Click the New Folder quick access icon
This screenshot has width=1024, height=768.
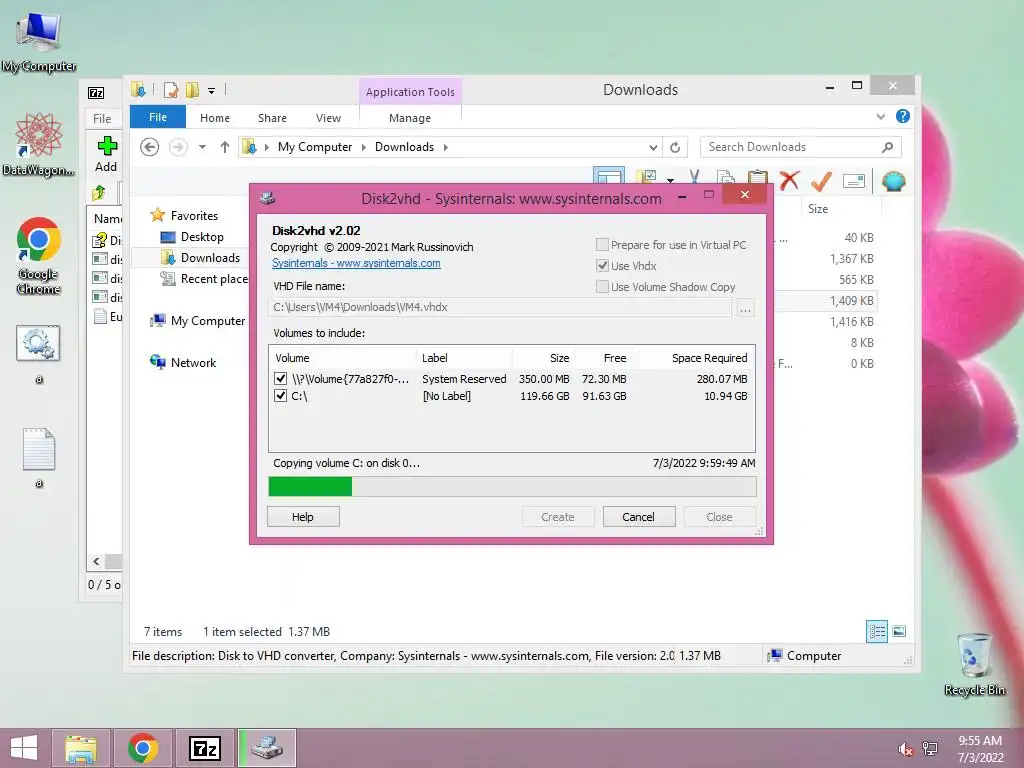pyautogui.click(x=192, y=90)
